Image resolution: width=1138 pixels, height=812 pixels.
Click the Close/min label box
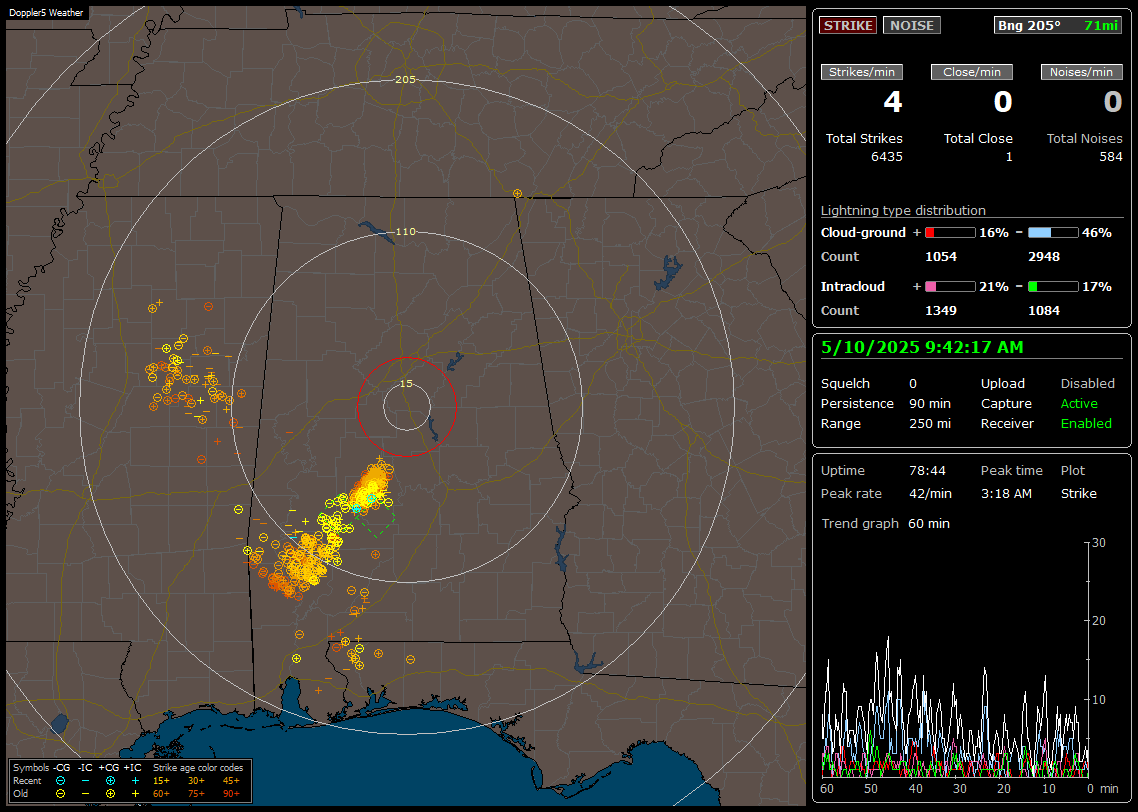(x=972, y=72)
